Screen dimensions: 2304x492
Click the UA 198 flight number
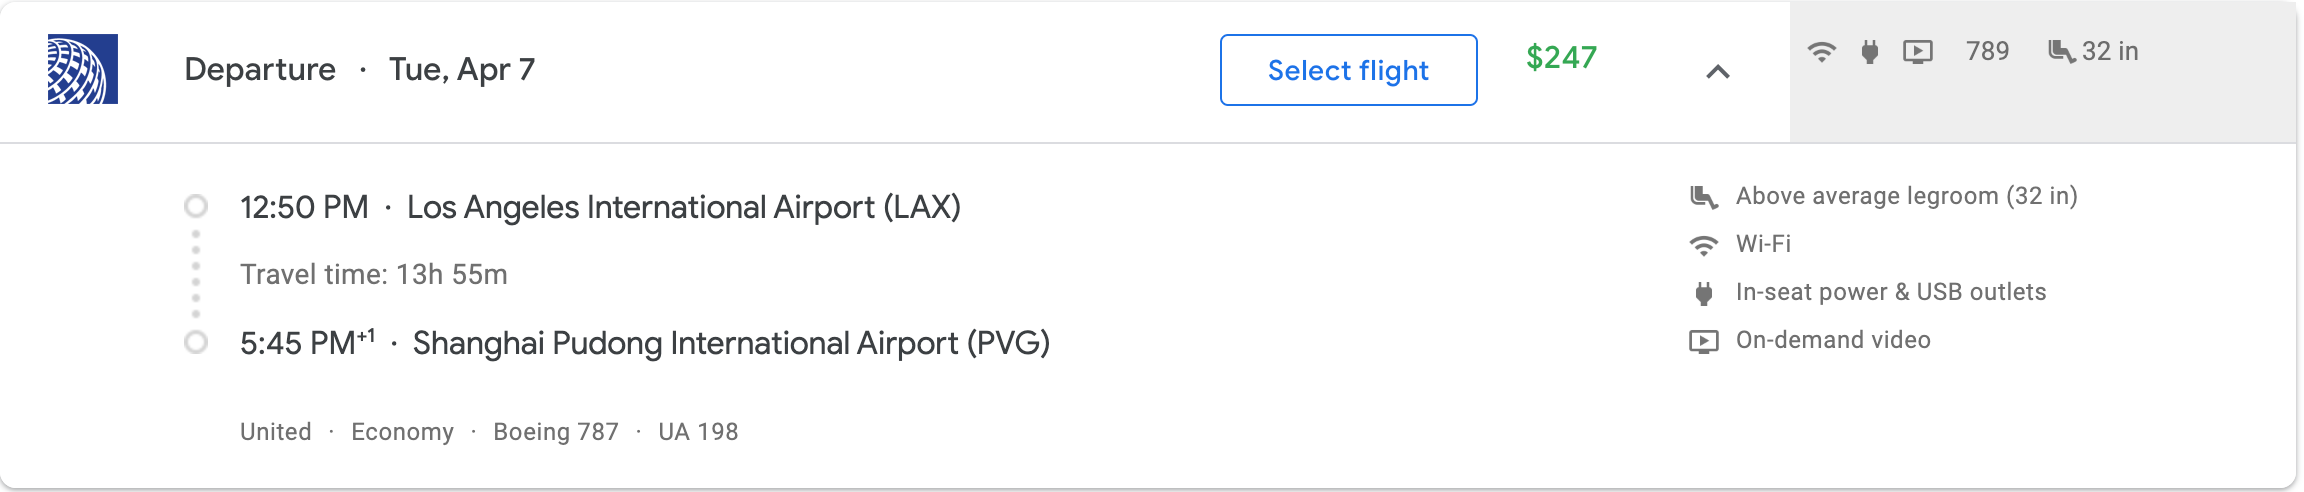tap(698, 432)
